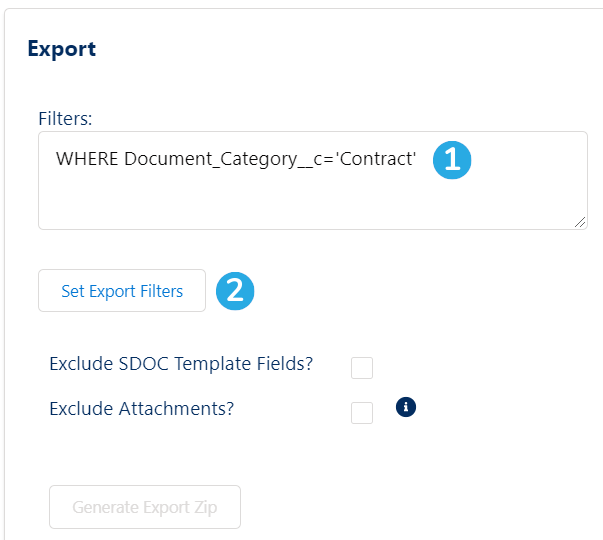Place cursor on 'Contract' value in filter
Viewport: 603px width, 540px height.
pyautogui.click(x=376, y=159)
